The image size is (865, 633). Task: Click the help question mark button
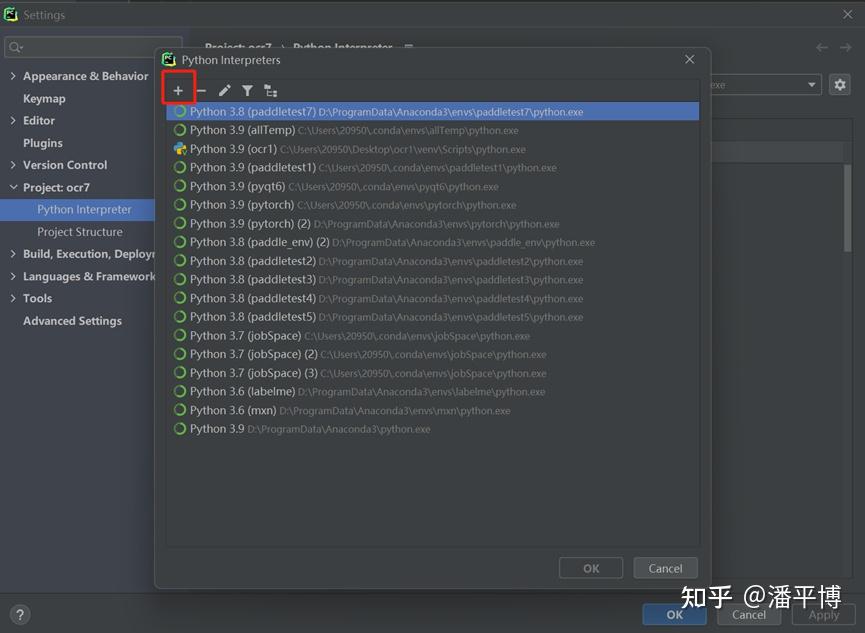click(x=20, y=614)
